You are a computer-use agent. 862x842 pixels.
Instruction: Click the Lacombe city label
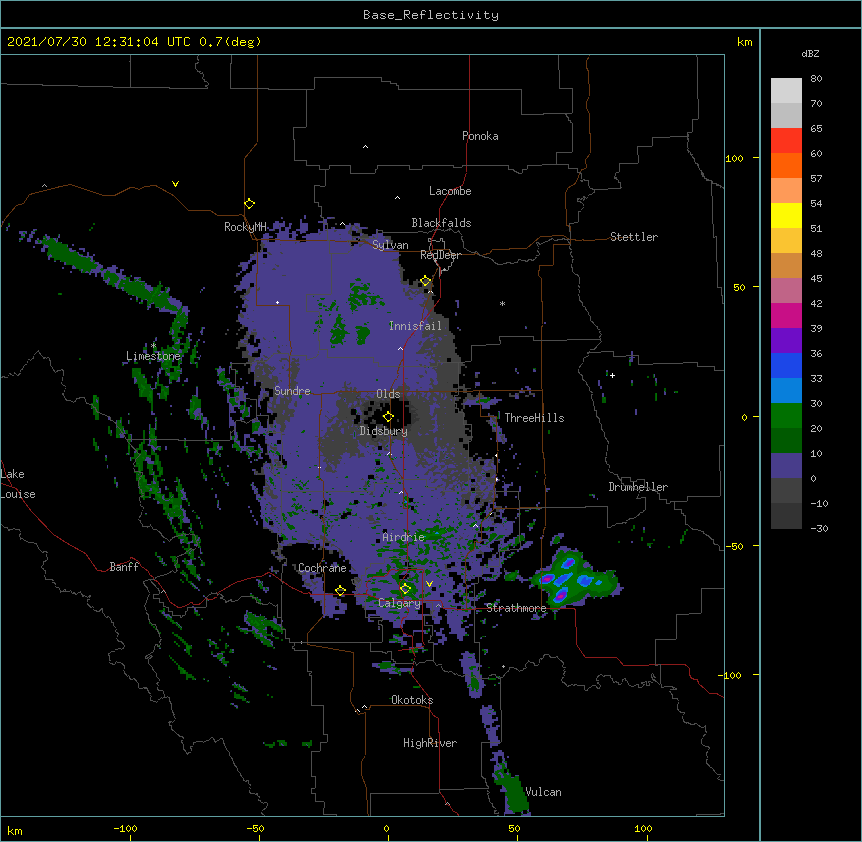450,191
